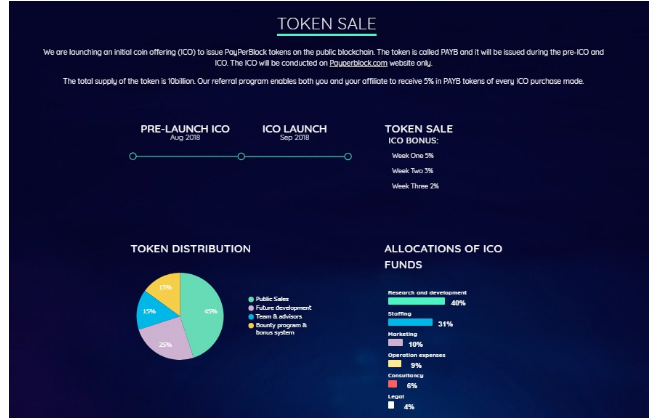Click the 15% yellow pie slice
This screenshot has width=656, height=420.
click(167, 288)
